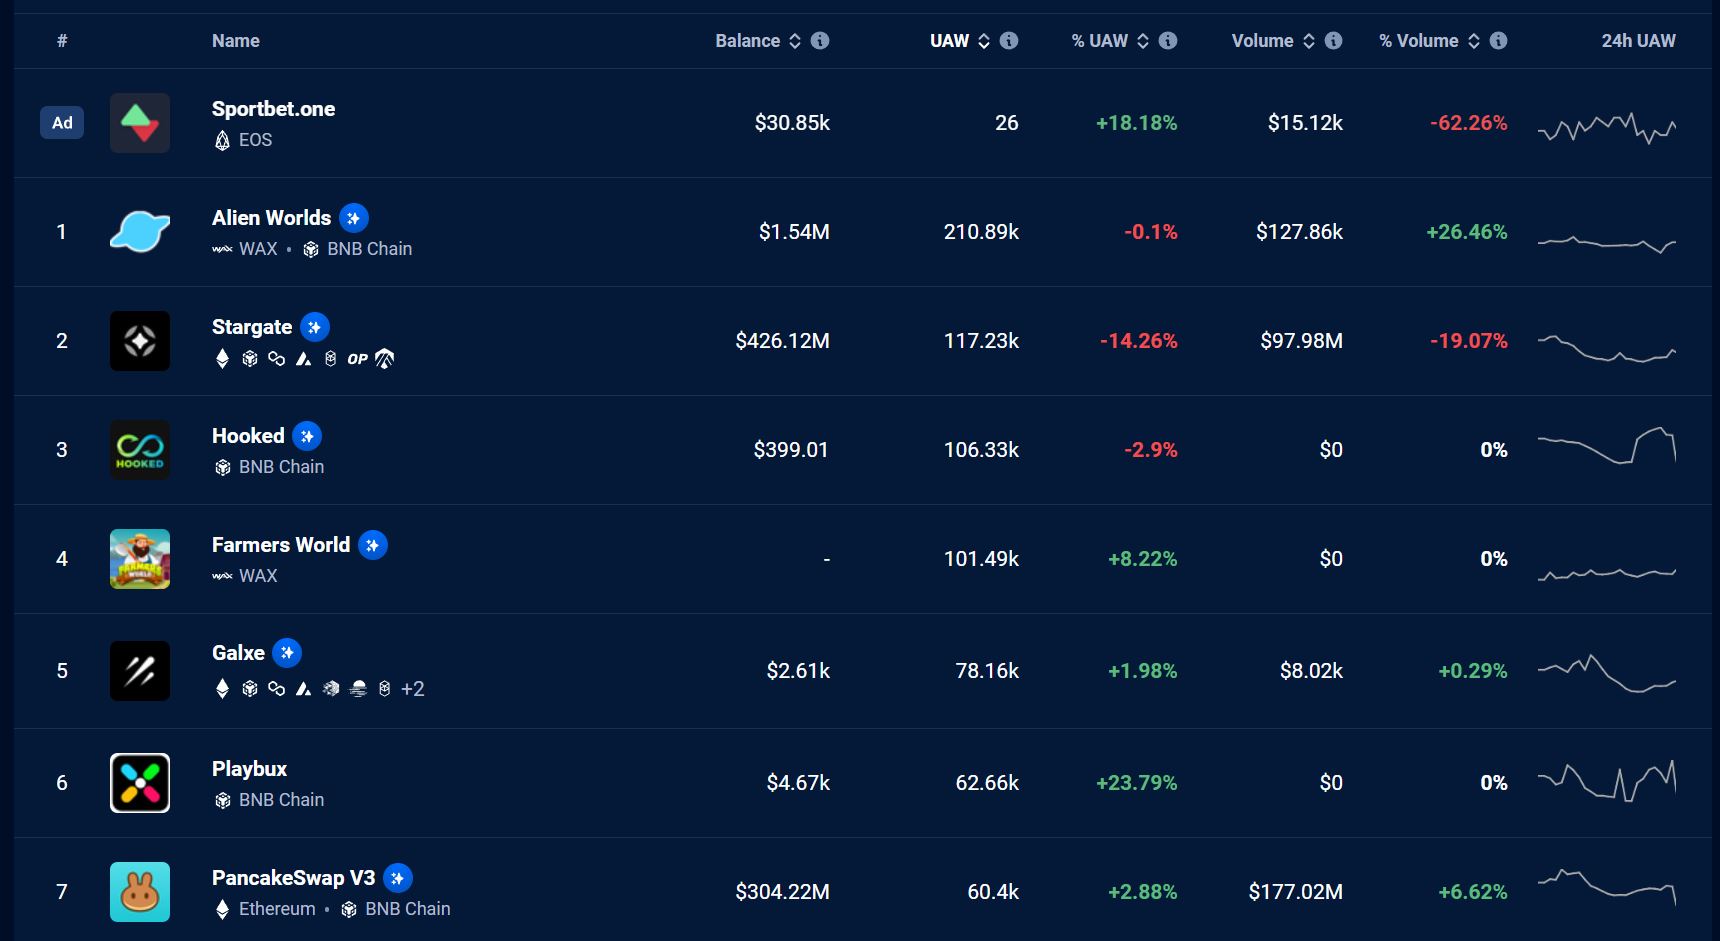This screenshot has width=1720, height=941.
Task: Click the Playbux colorful X logo
Action: coord(139,783)
